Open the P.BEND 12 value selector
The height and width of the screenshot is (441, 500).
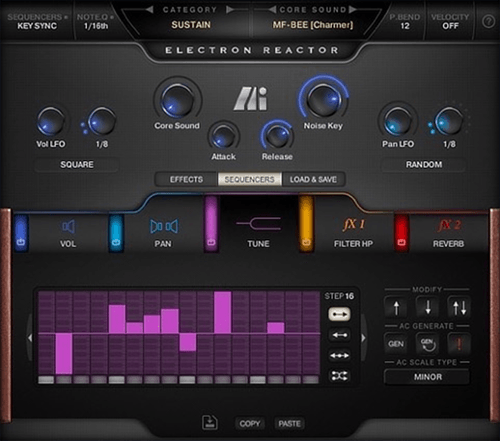pos(405,21)
